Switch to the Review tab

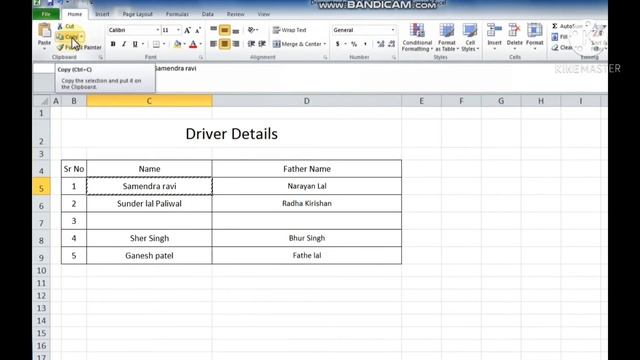tap(236, 14)
